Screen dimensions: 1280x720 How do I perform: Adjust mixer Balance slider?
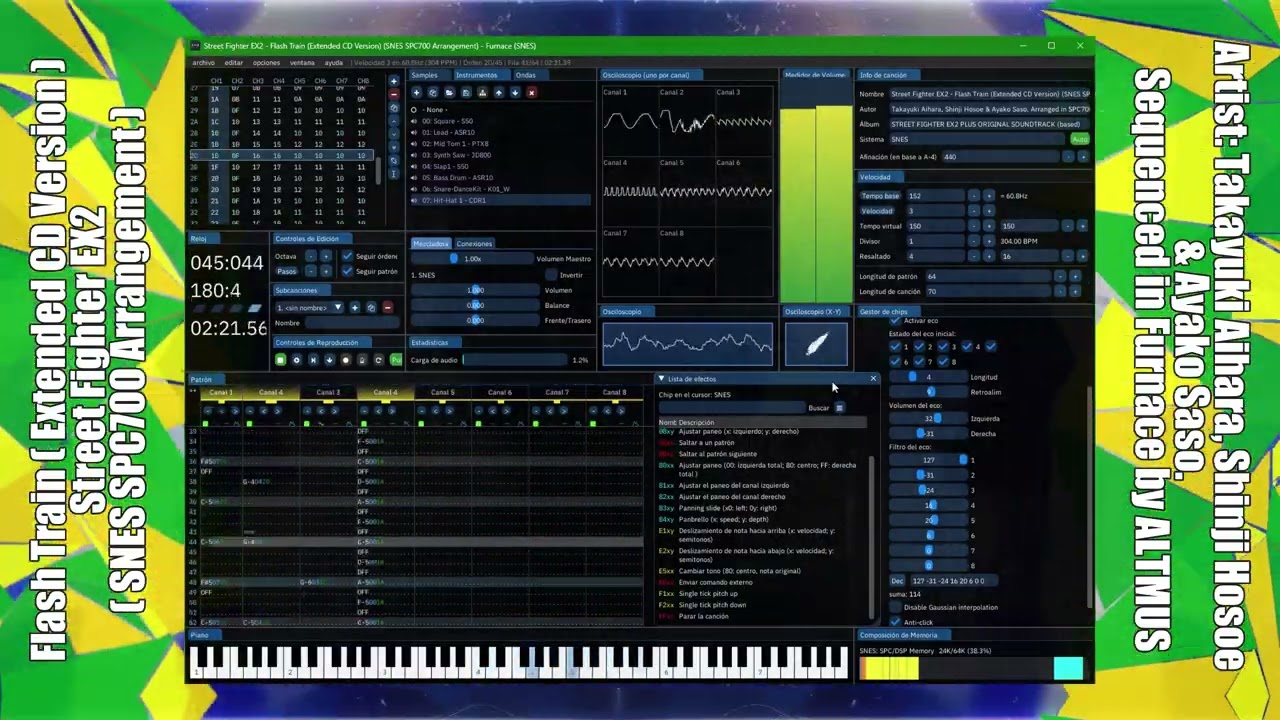(x=475, y=305)
